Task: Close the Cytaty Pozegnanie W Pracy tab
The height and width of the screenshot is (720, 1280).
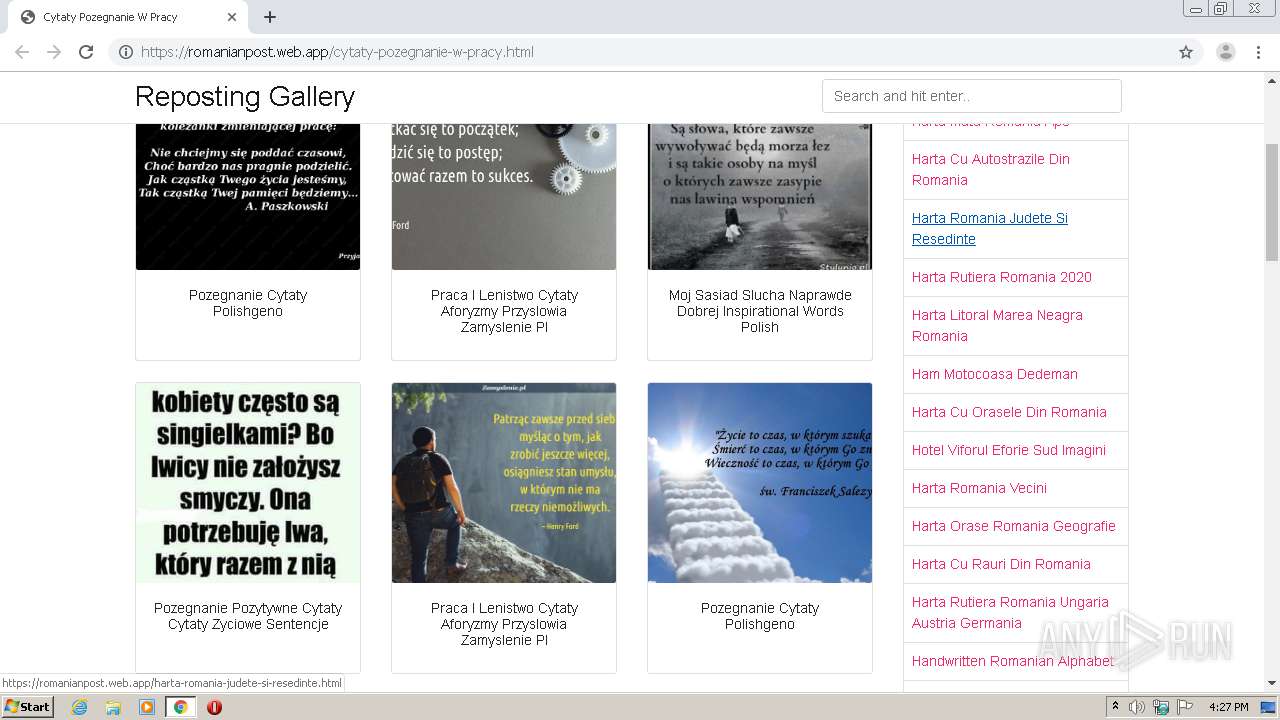Action: point(232,17)
